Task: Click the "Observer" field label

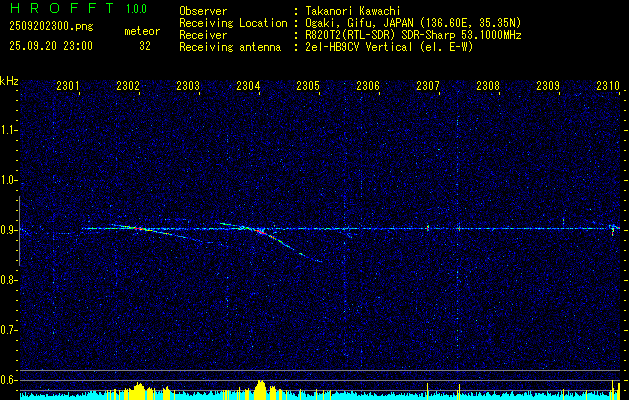Action: pyautogui.click(x=203, y=11)
